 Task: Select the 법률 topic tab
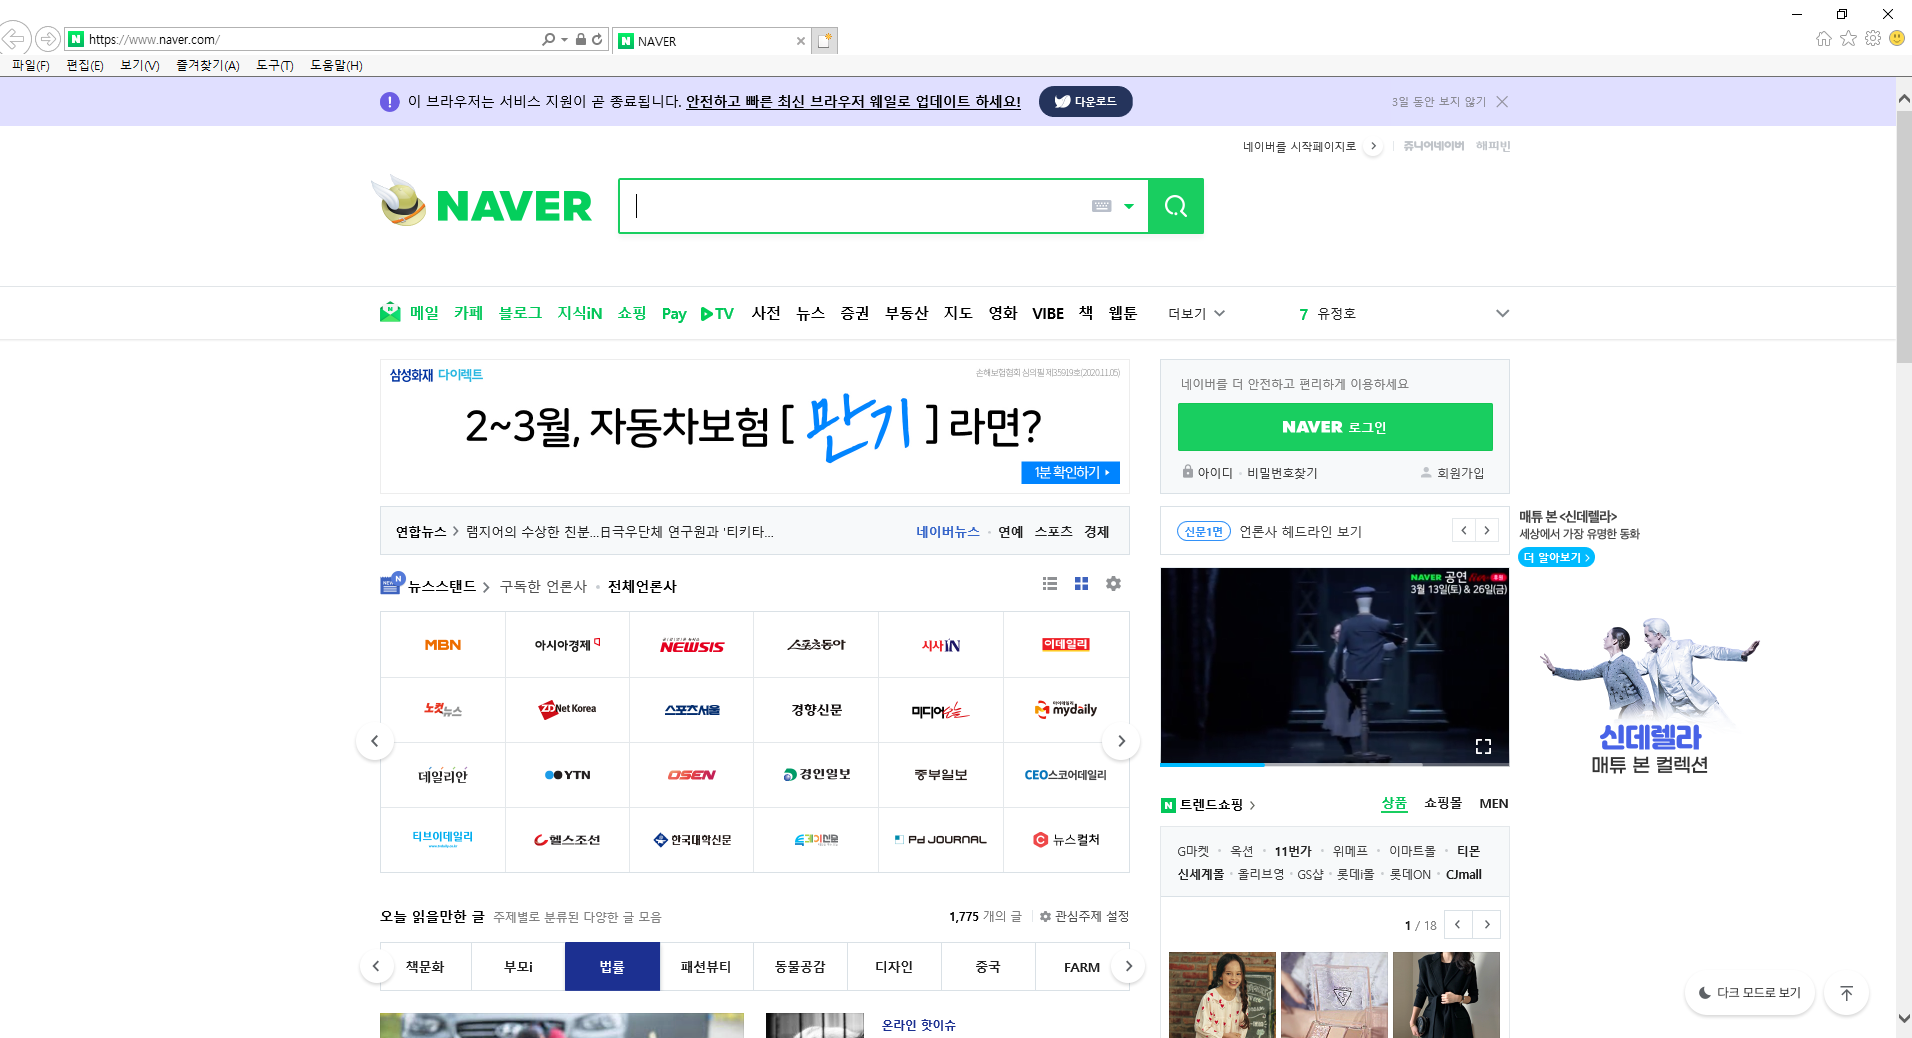click(612, 967)
